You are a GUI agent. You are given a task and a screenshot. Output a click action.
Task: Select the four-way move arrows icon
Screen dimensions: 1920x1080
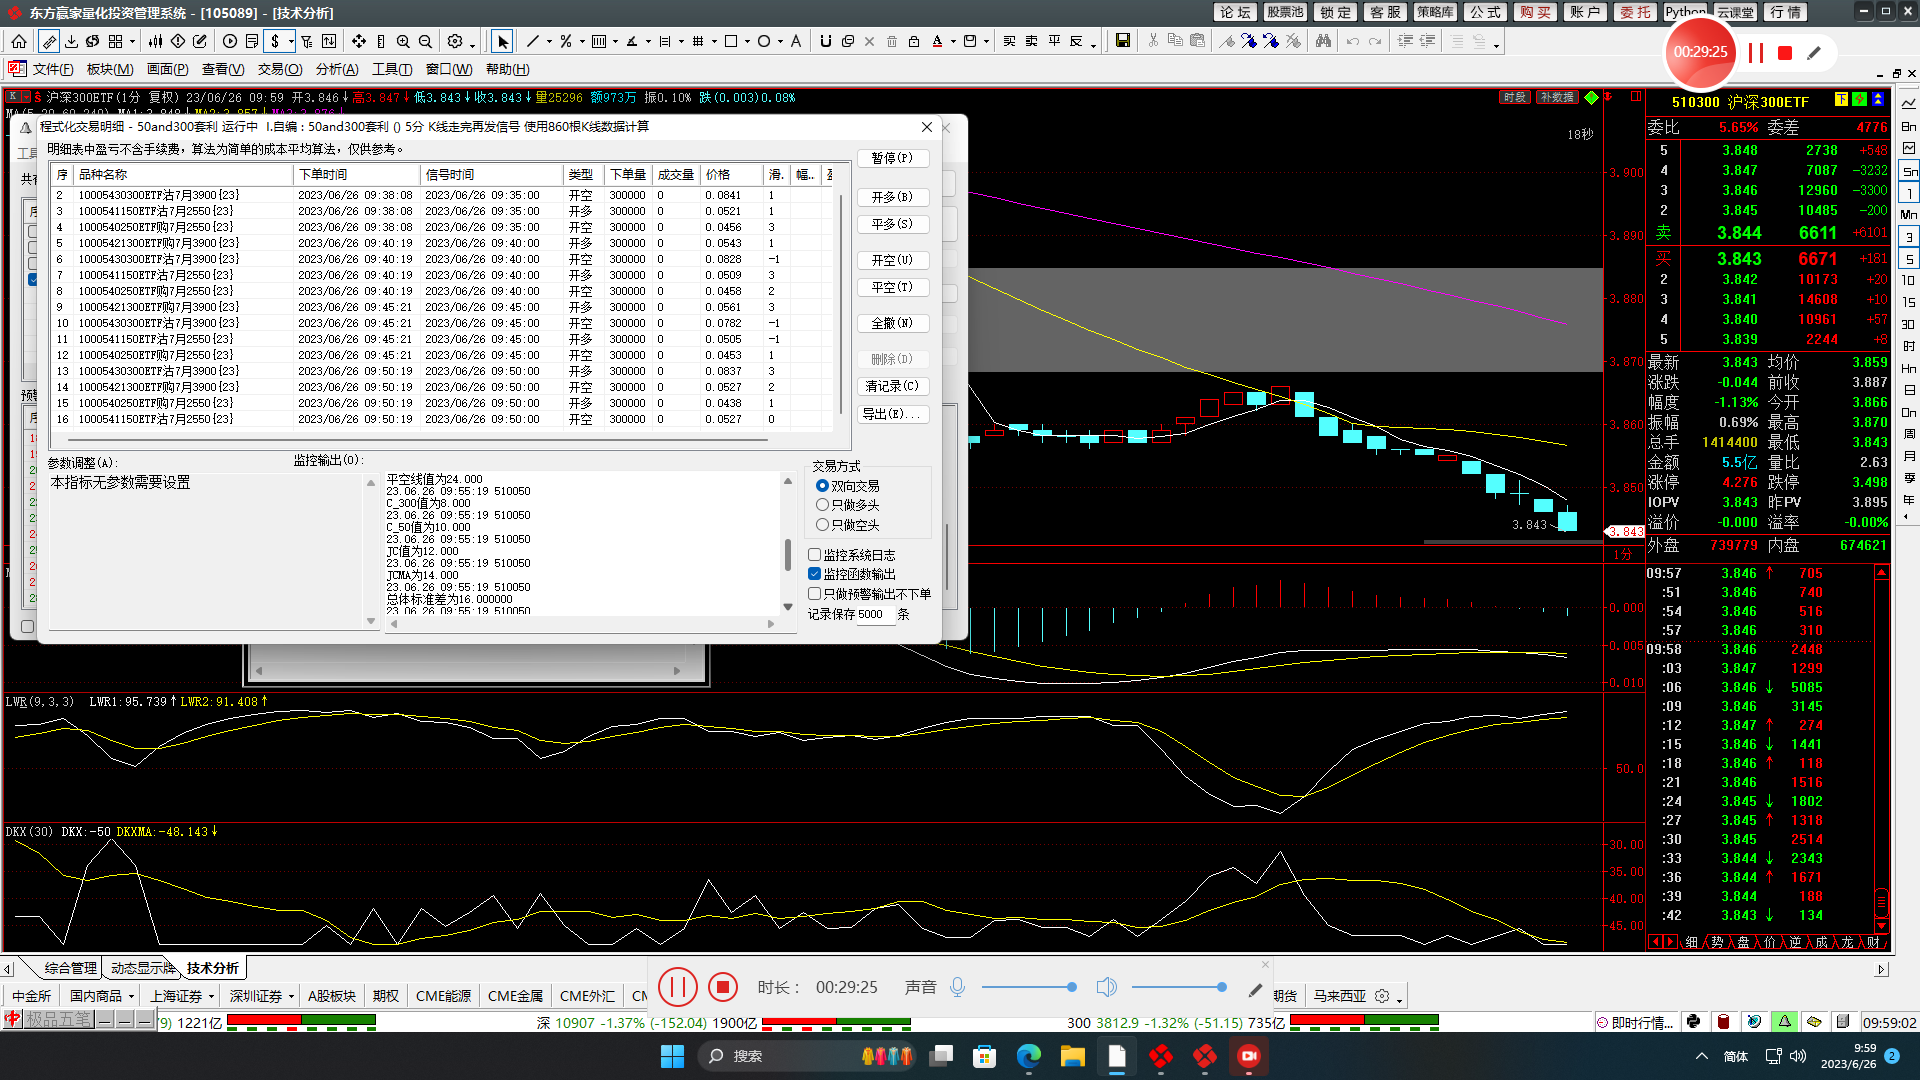click(x=358, y=41)
